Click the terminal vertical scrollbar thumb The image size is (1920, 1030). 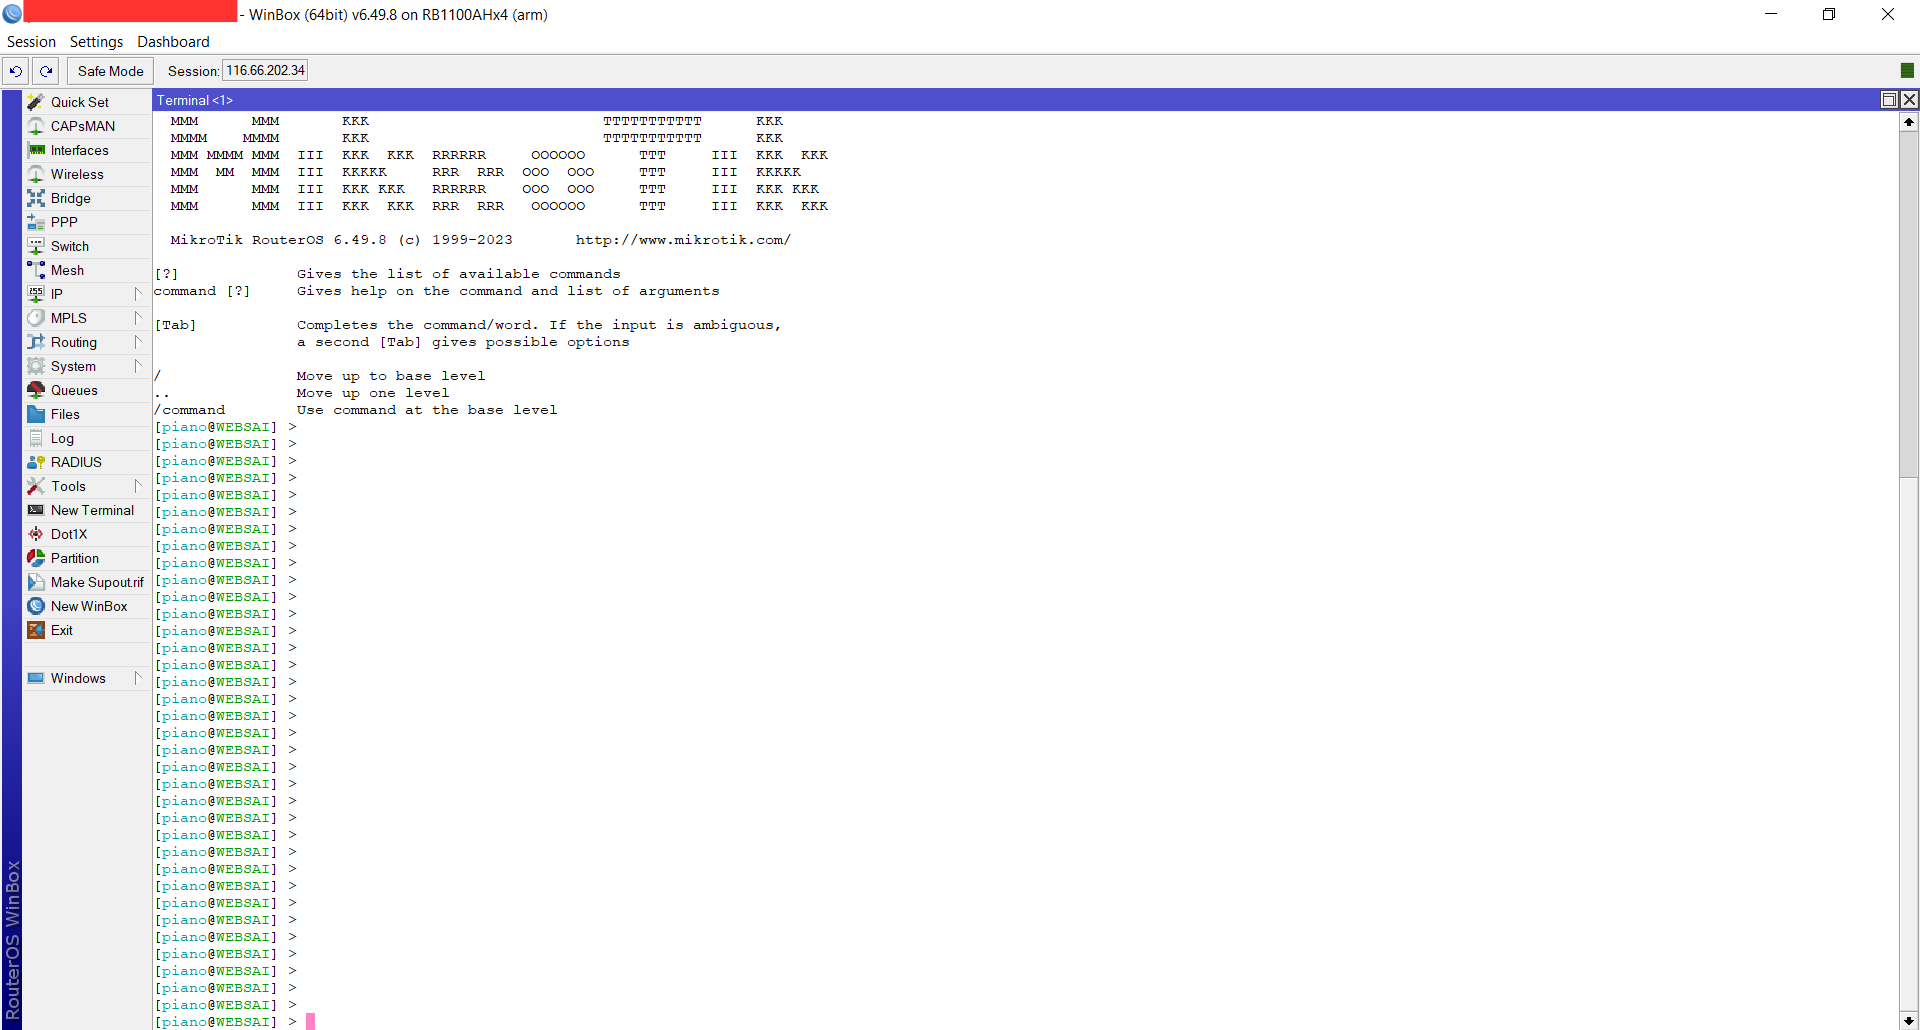pos(1908,305)
